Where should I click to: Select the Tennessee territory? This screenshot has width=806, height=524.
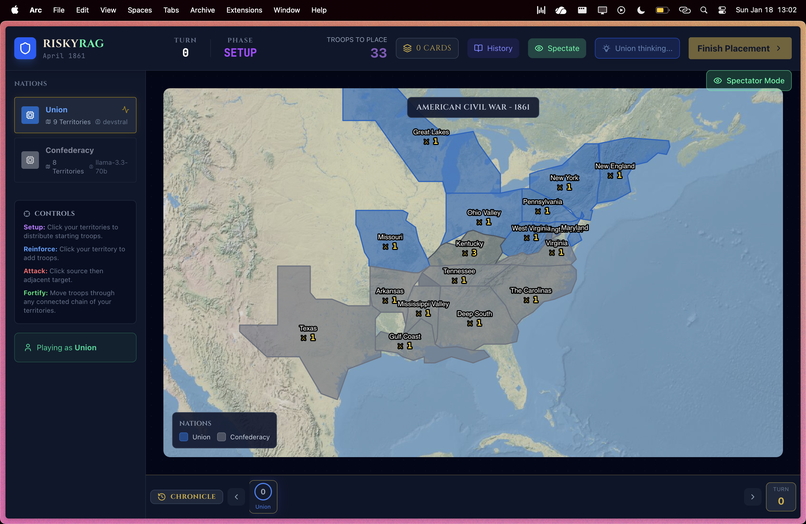459,276
